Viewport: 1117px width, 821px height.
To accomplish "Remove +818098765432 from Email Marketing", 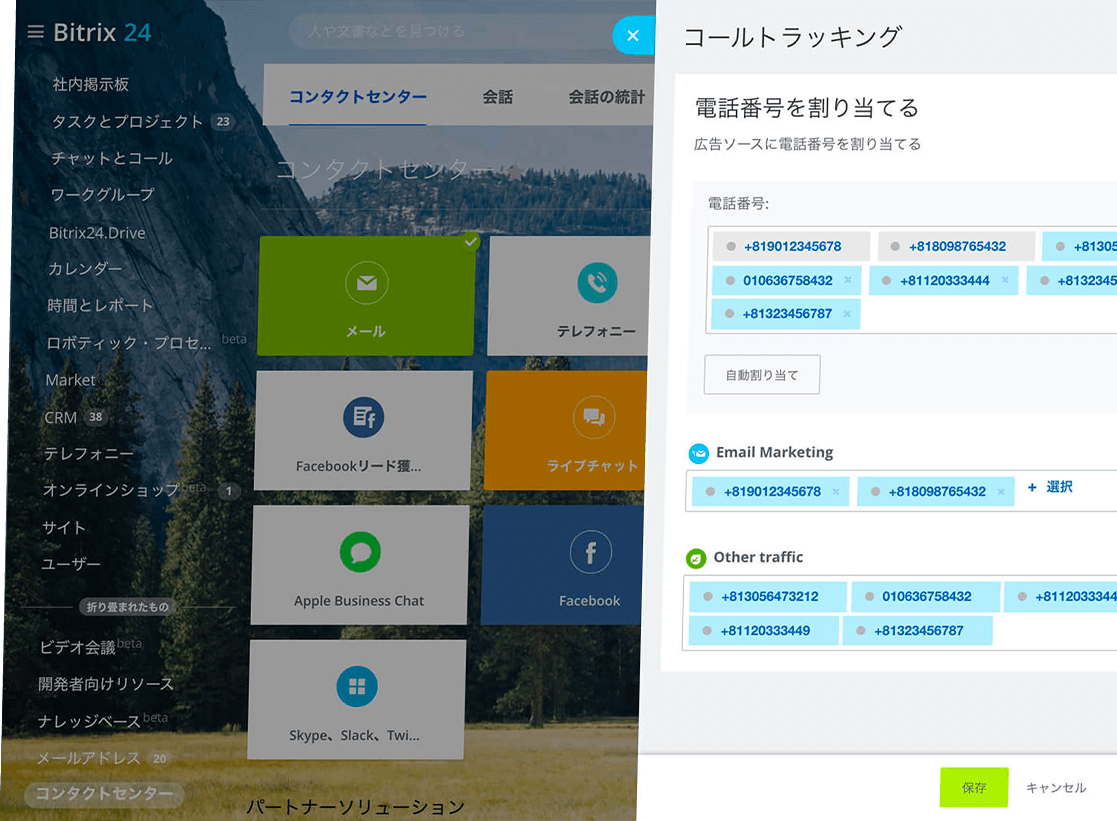I will point(1001,492).
